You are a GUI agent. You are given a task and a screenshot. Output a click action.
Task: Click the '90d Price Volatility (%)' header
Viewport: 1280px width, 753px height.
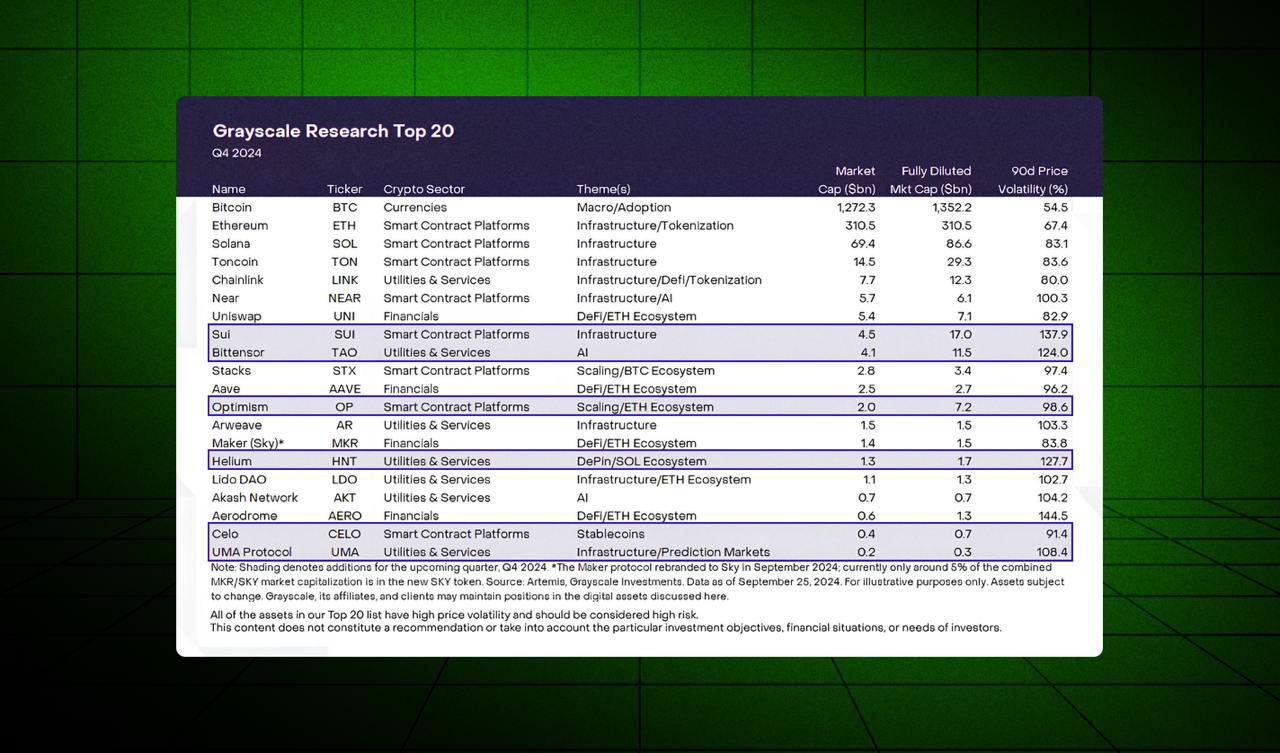point(1033,180)
